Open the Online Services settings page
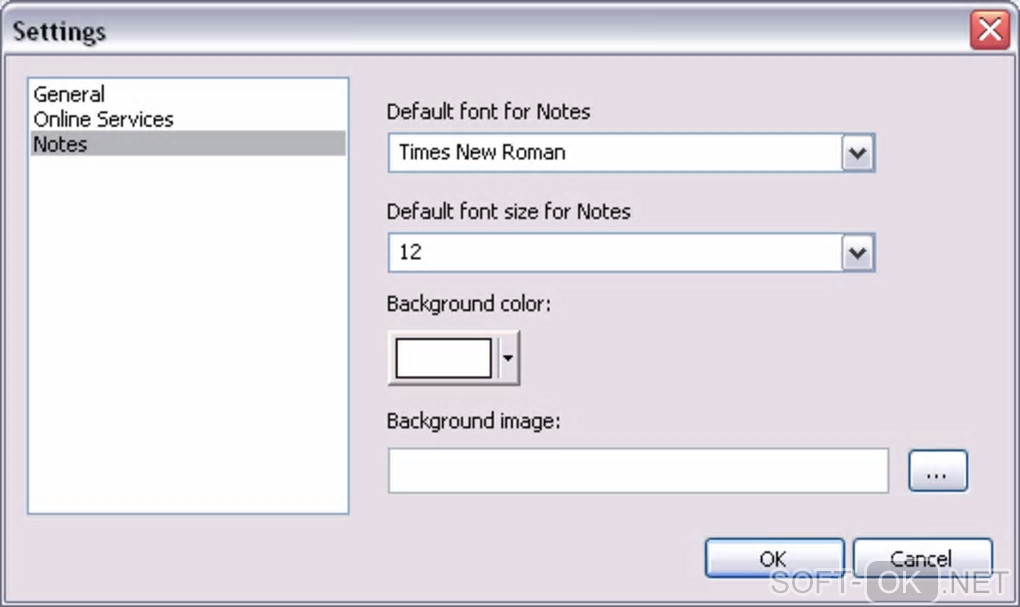Viewport: 1020px width, 607px height. pyautogui.click(x=103, y=119)
